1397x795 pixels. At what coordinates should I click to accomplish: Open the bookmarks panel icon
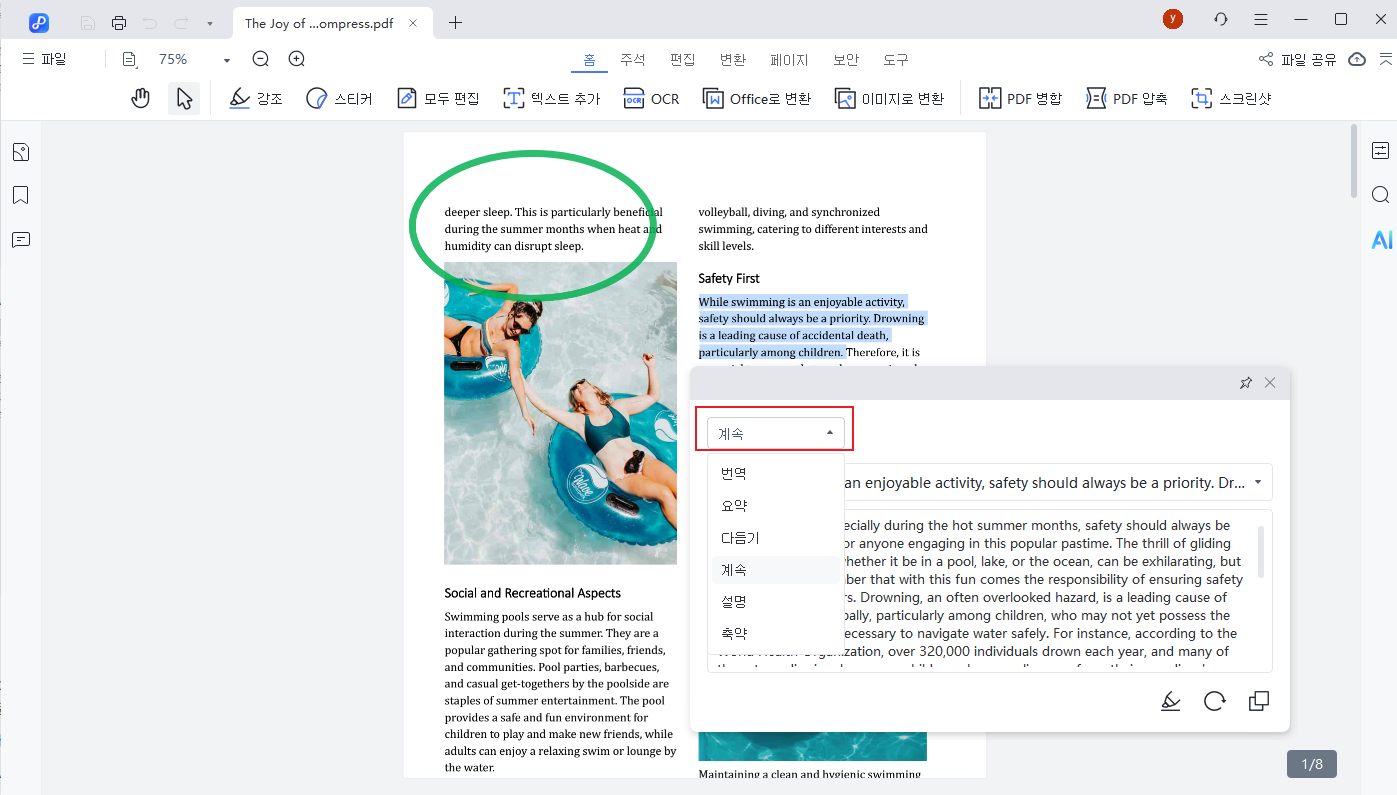20,195
